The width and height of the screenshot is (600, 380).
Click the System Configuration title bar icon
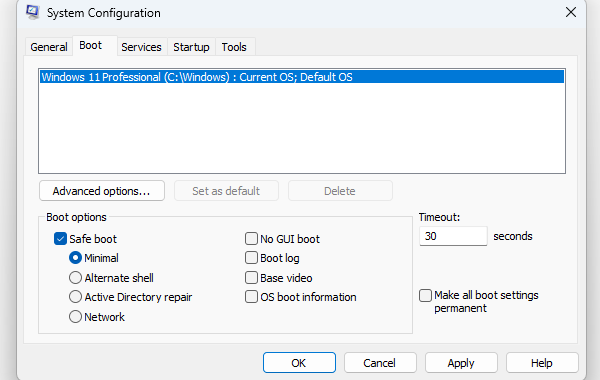point(33,12)
